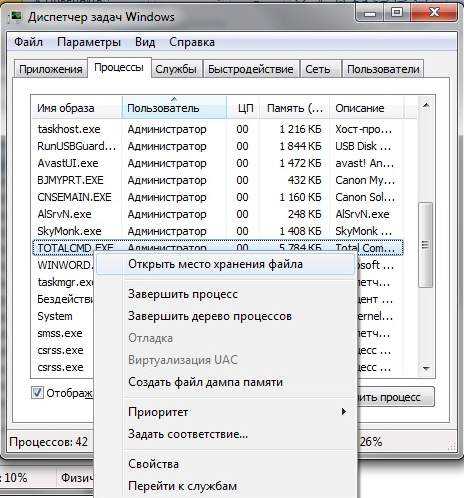Choose Создать файл дампа памяти

coord(225,382)
